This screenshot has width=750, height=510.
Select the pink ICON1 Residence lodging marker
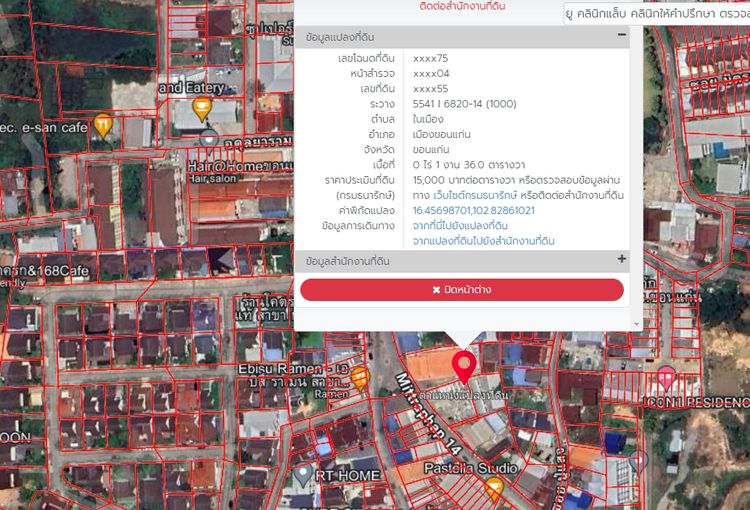click(666, 378)
